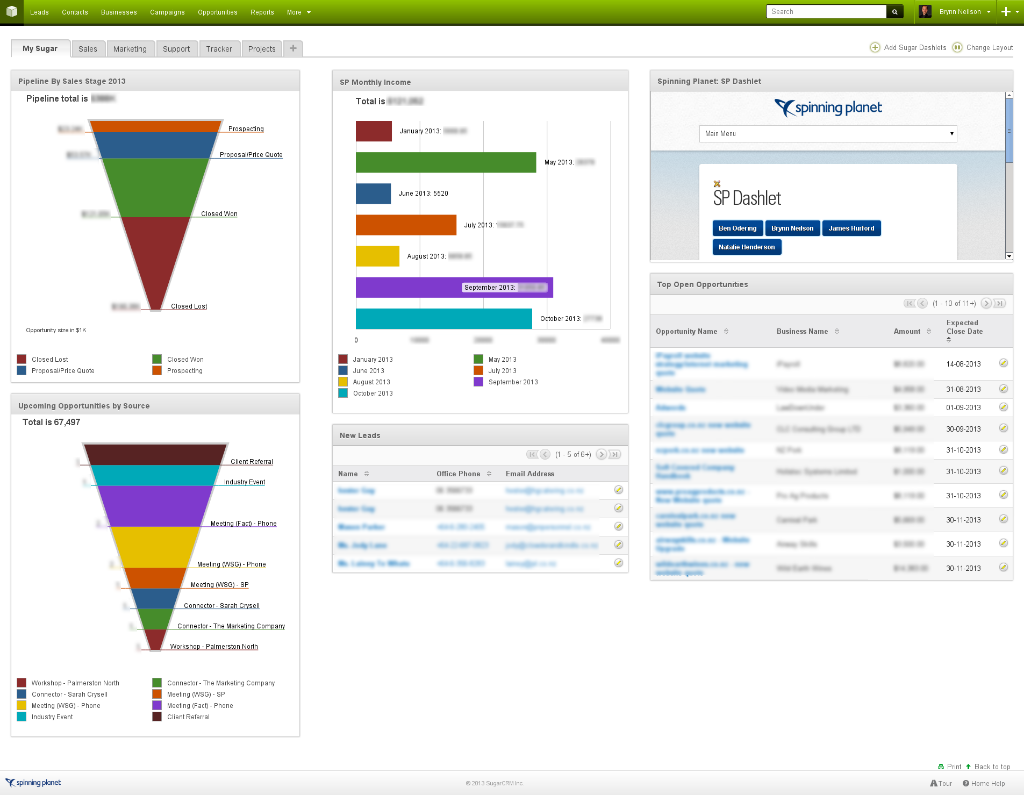Click the Add Sugar Dashlets plus icon
The height and width of the screenshot is (795, 1024).
coord(875,47)
